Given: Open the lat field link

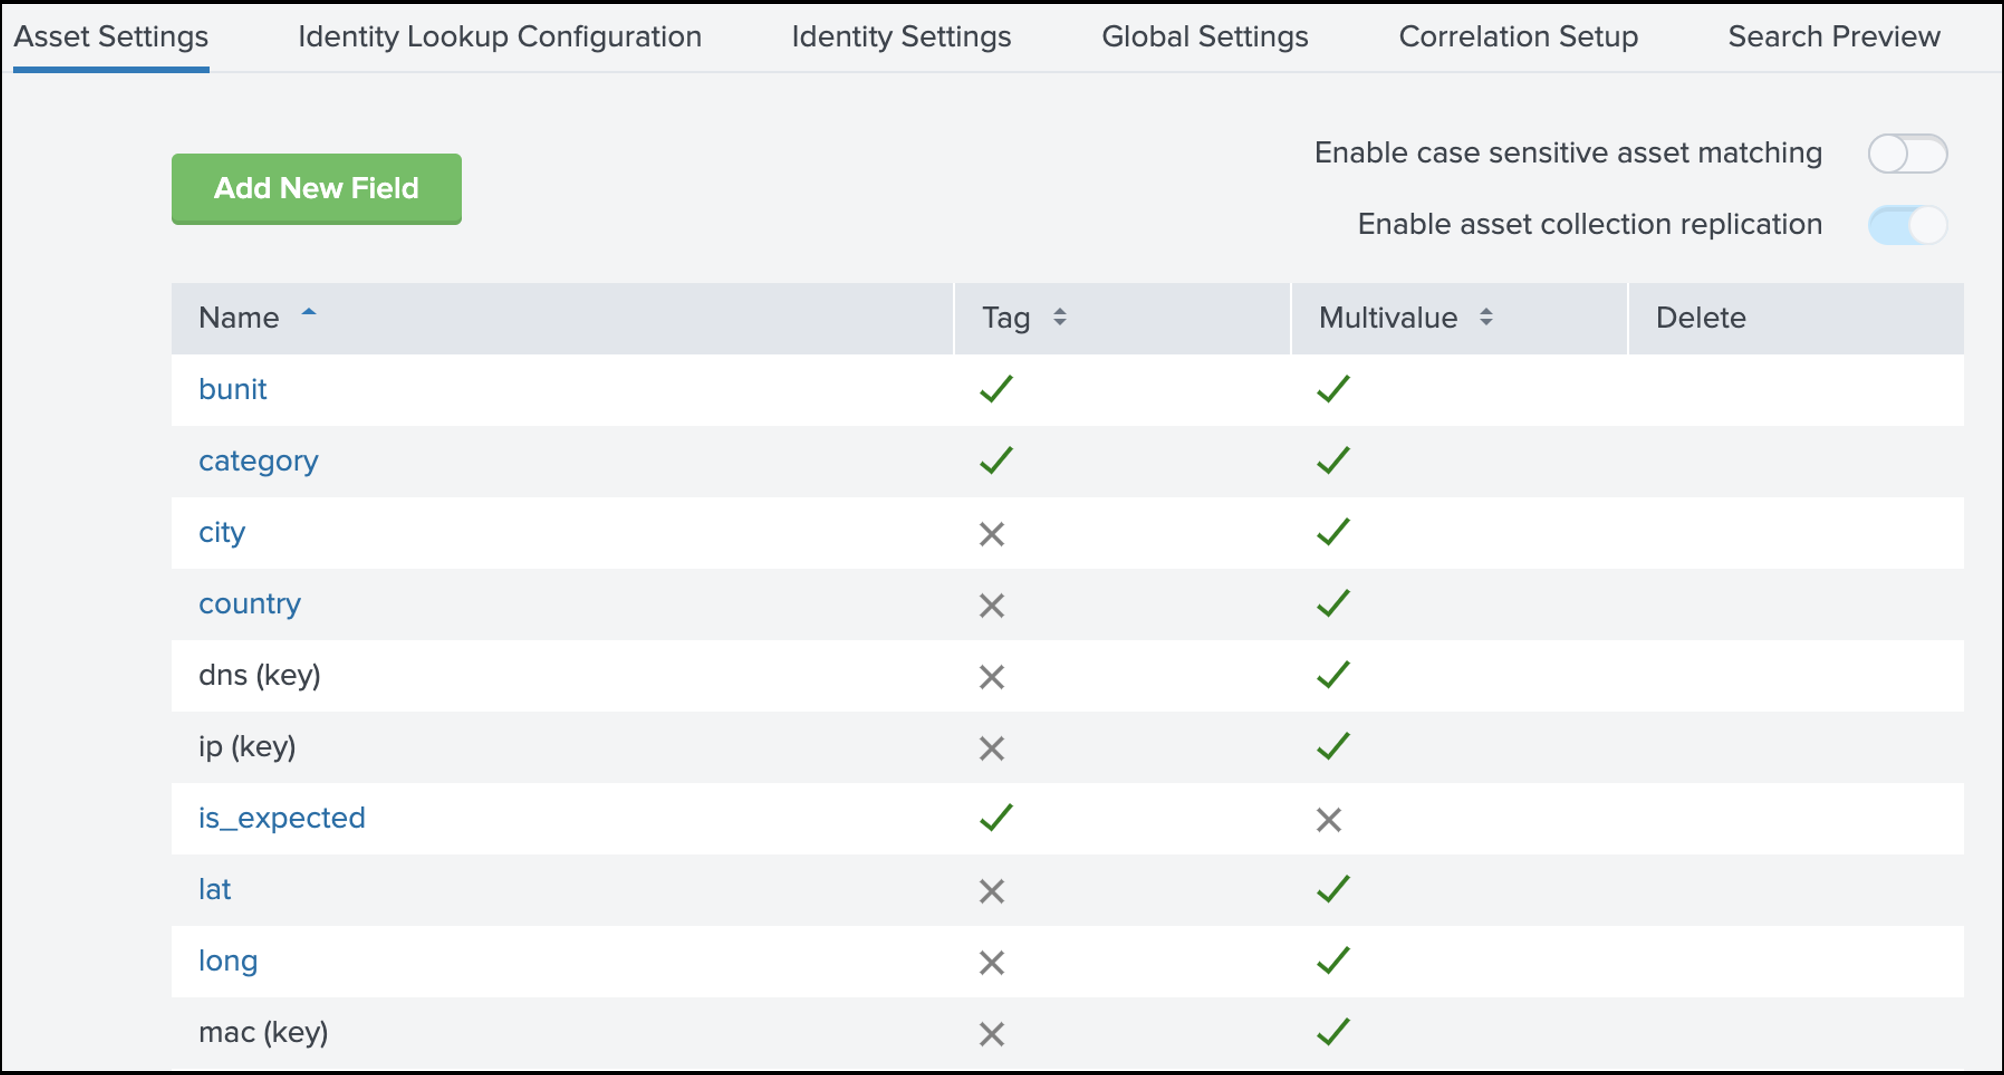Looking at the screenshot, I should (214, 890).
